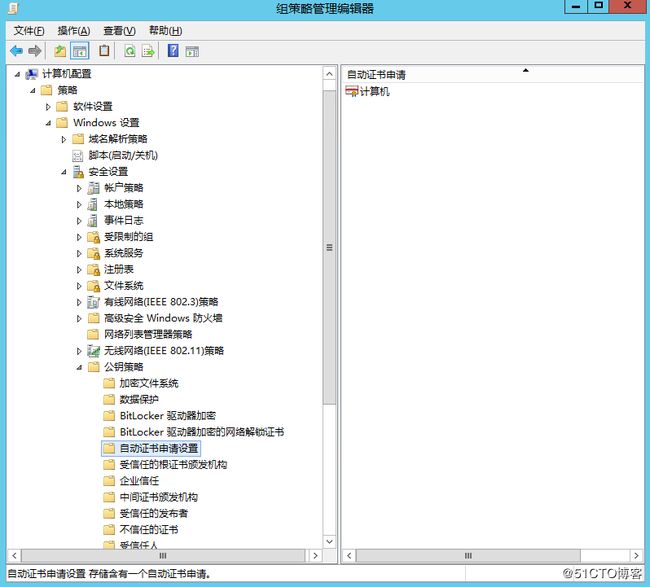Viewport: 650px width, 587px height.
Task: Select 数据保护 in the tree
Action: pos(139,400)
